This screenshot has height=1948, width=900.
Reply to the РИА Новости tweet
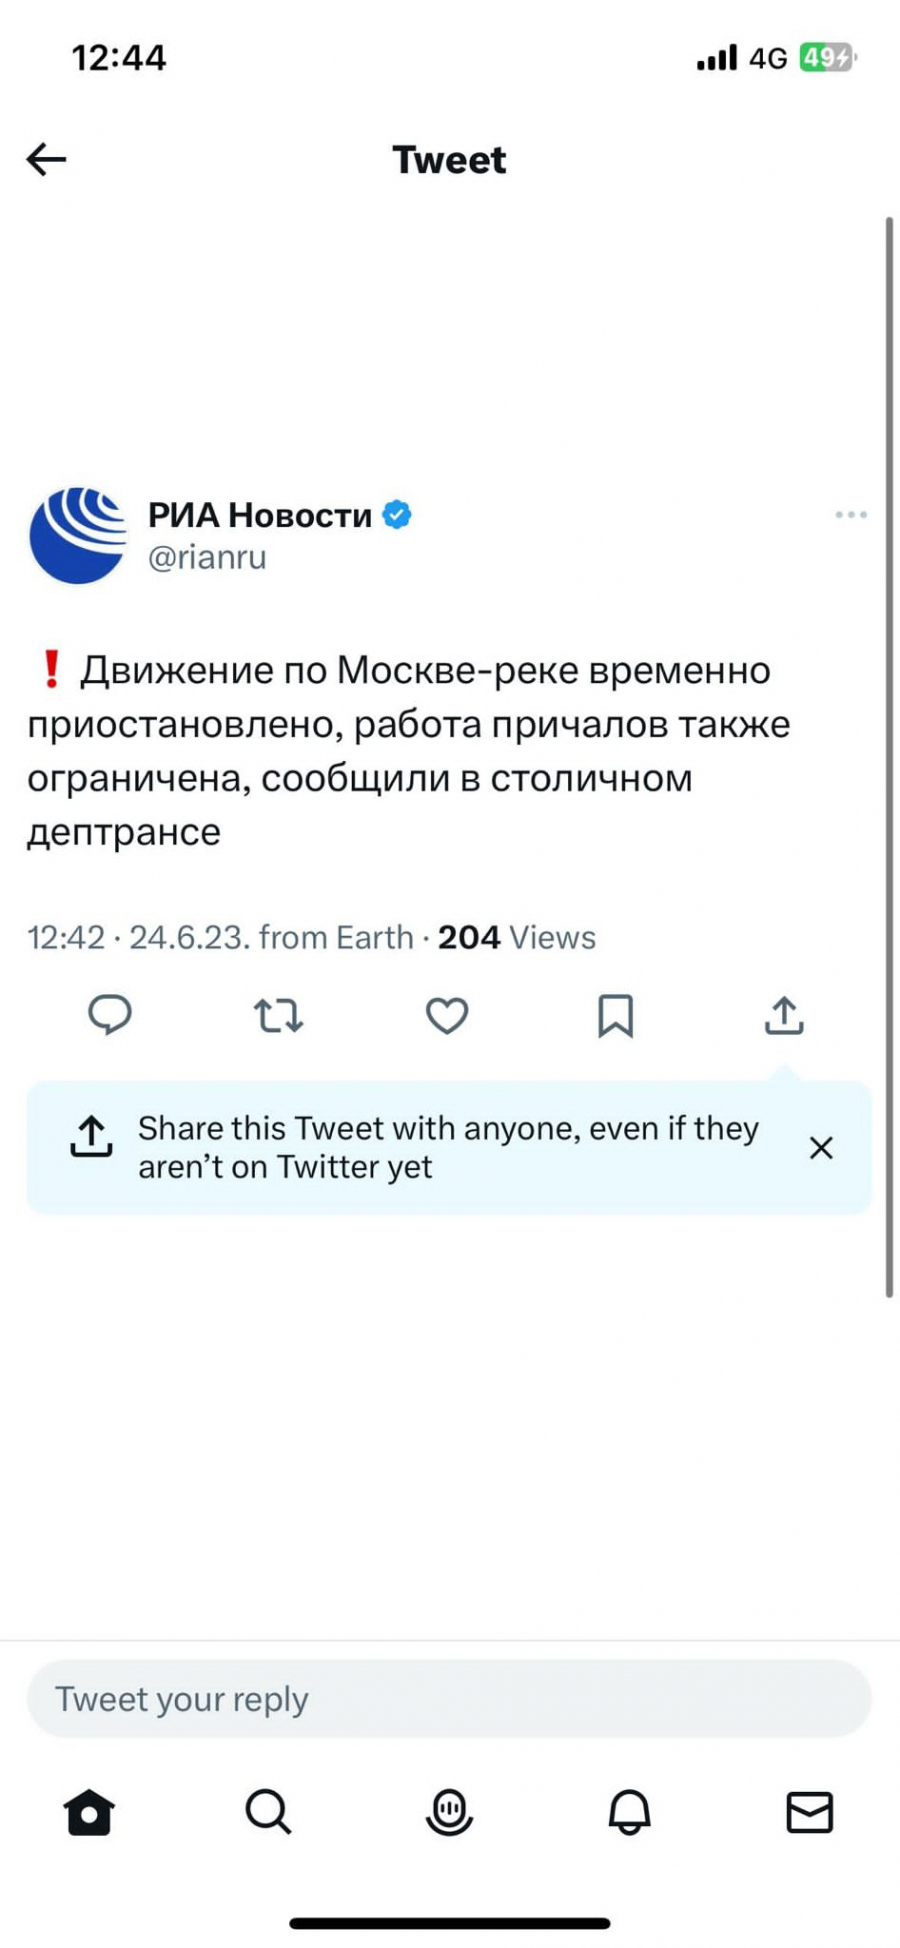point(110,1017)
